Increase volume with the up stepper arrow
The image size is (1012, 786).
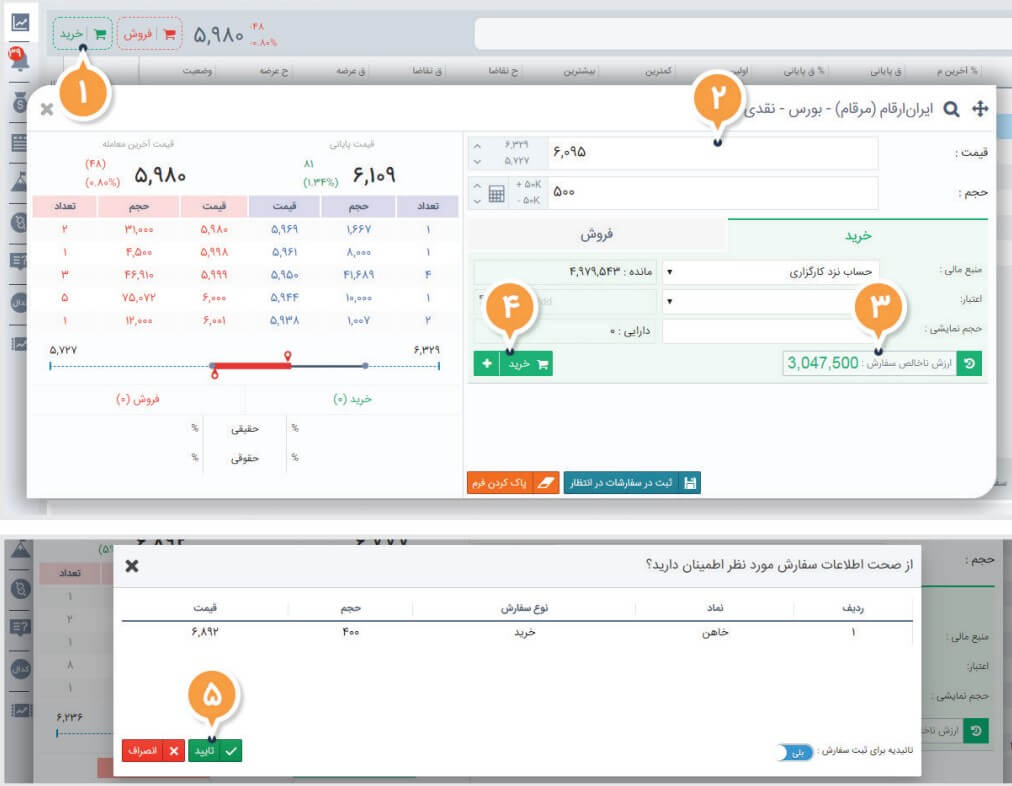[x=477, y=186]
